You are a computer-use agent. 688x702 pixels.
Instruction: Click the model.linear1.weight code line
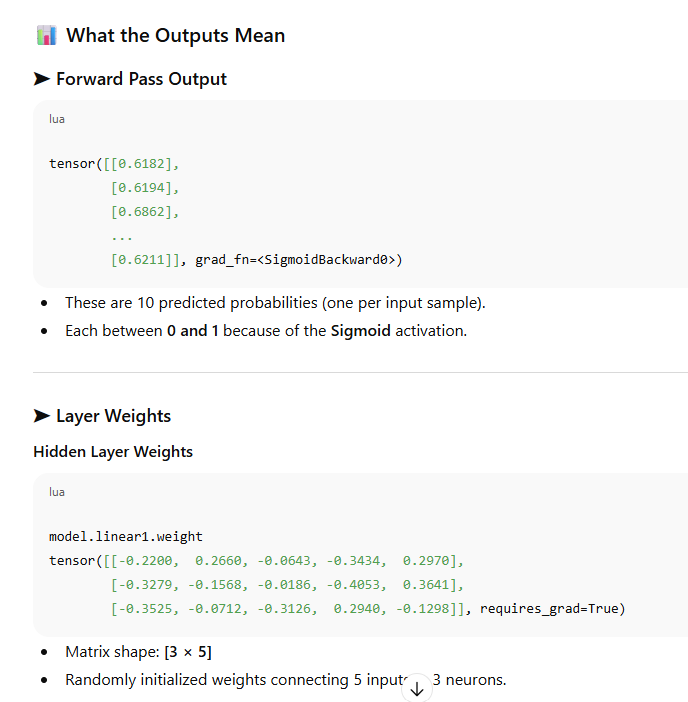tap(125, 536)
